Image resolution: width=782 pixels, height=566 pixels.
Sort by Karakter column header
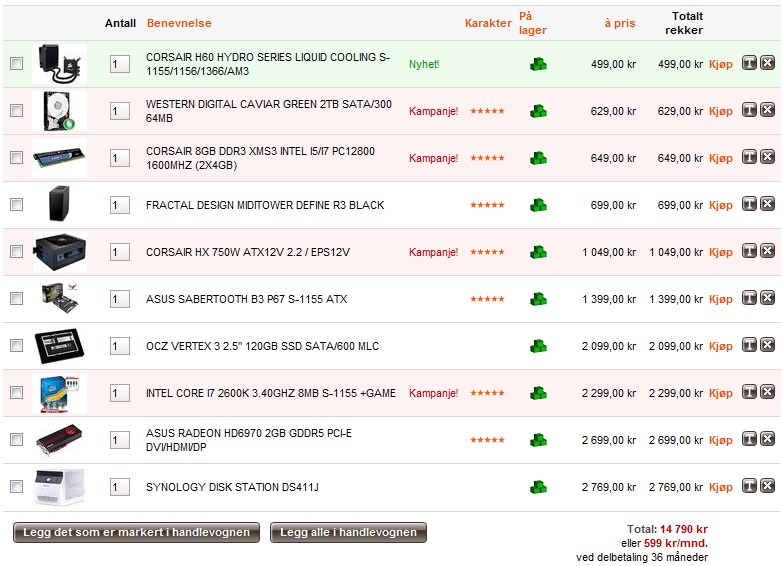tap(488, 23)
